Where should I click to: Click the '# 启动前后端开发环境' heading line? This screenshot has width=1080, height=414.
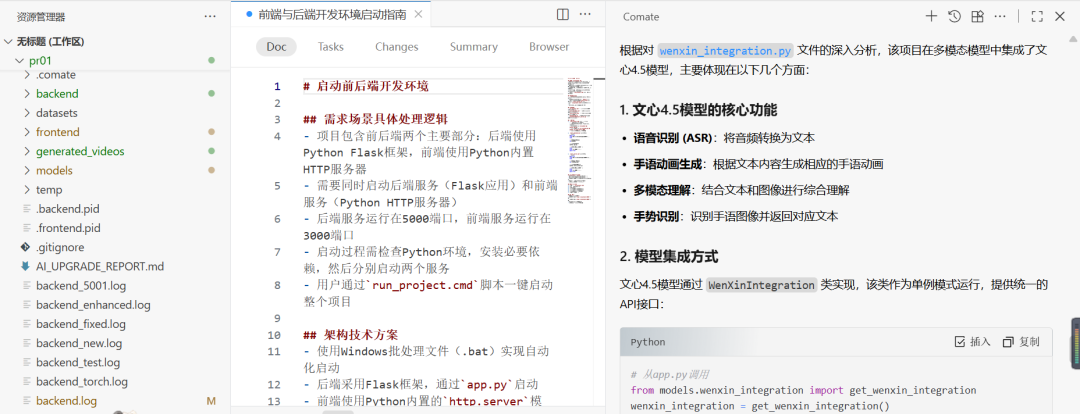pyautogui.click(x=366, y=87)
